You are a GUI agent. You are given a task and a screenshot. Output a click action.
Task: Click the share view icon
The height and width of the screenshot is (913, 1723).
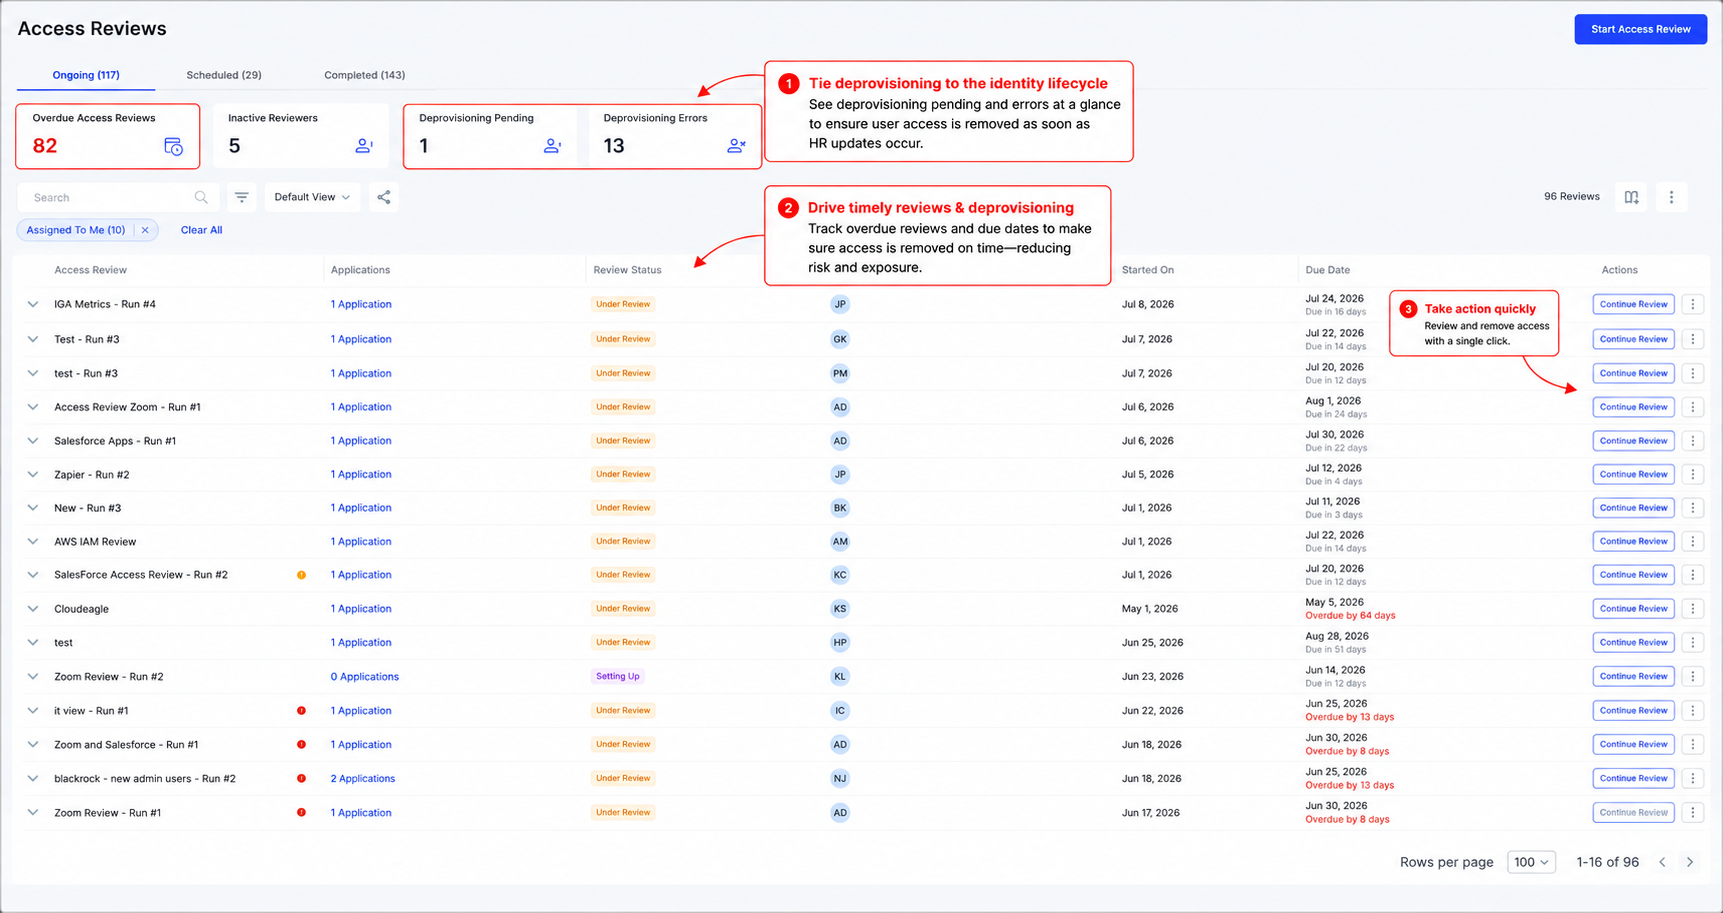tap(384, 197)
